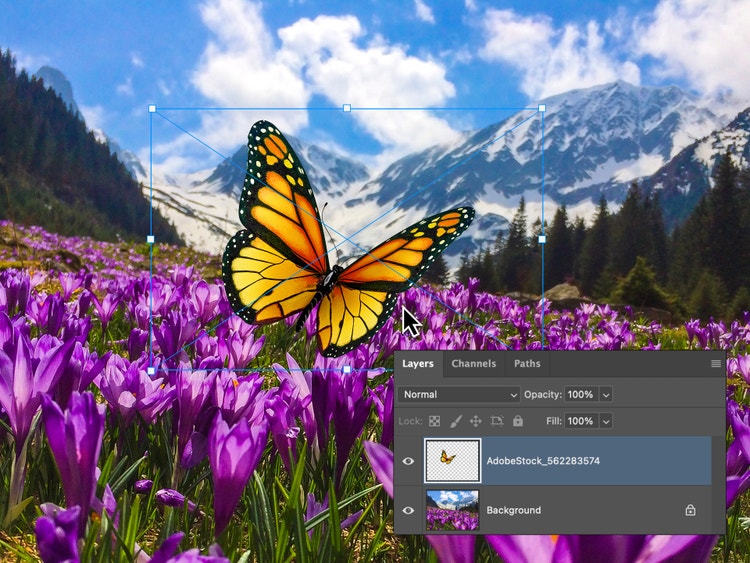
Task: Click the Background layer name
Action: click(514, 510)
